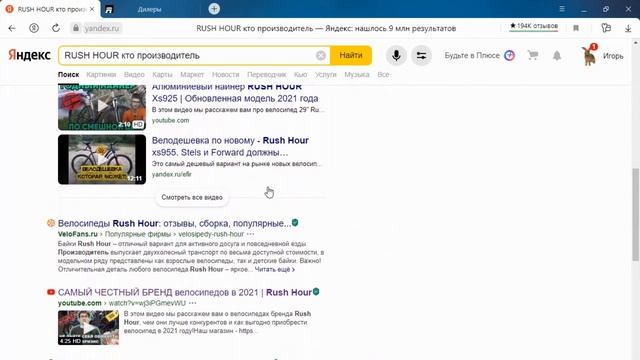640x360 pixels.
Task: Go back with the browser back arrow
Action: [12, 28]
